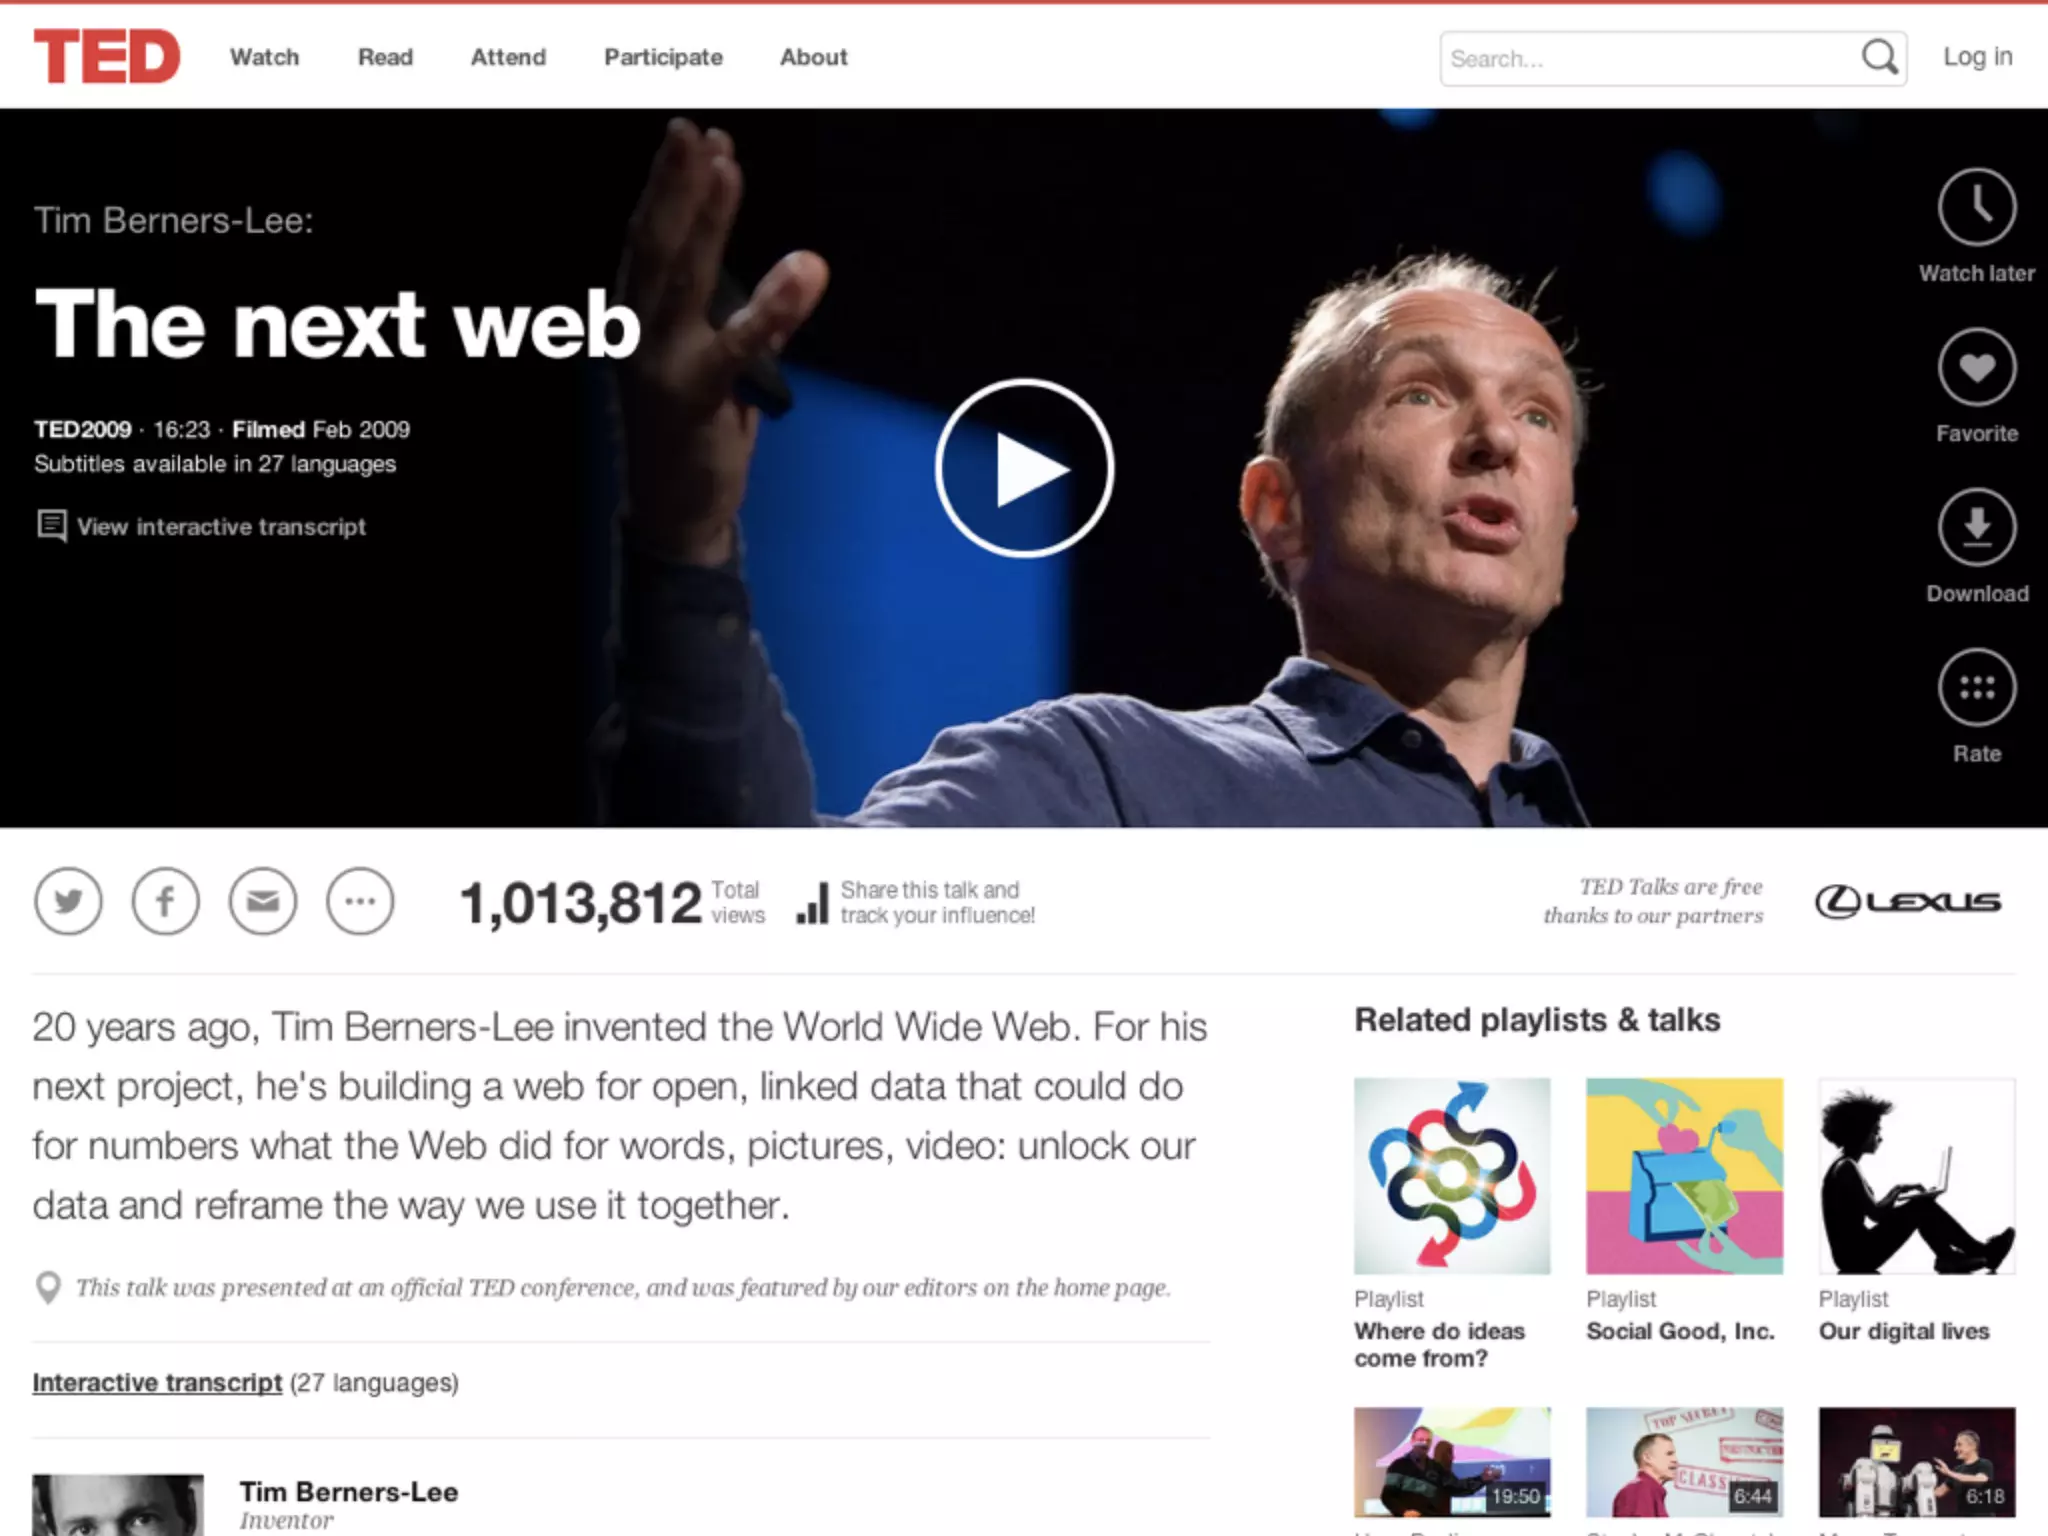Open the Watch menu

[264, 57]
